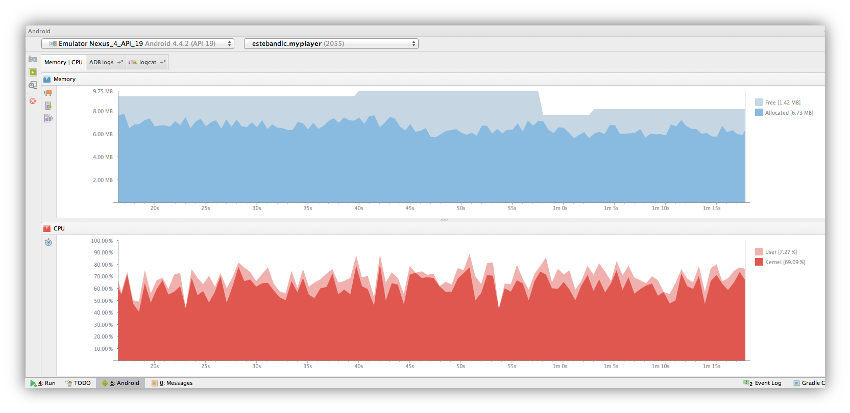Click the allocation tracking icon
This screenshot has width=850, height=413.
pos(48,118)
